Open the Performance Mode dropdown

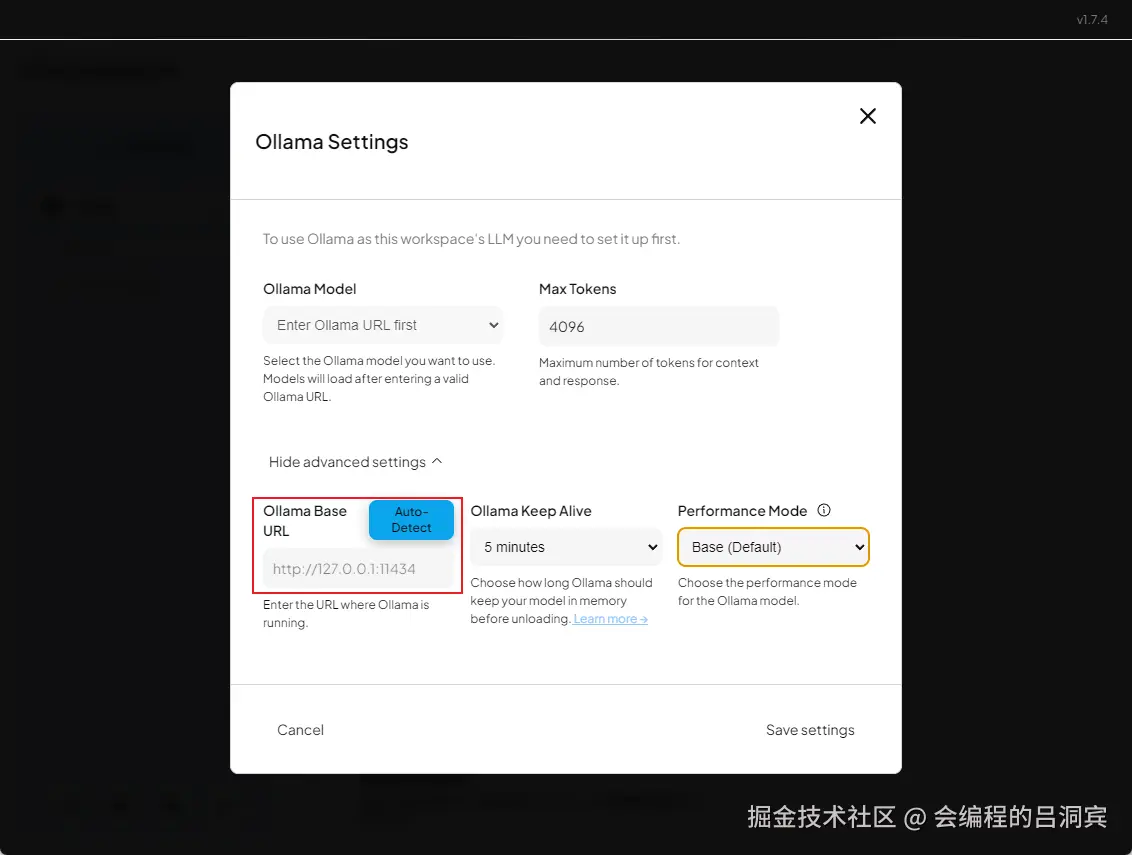point(773,547)
